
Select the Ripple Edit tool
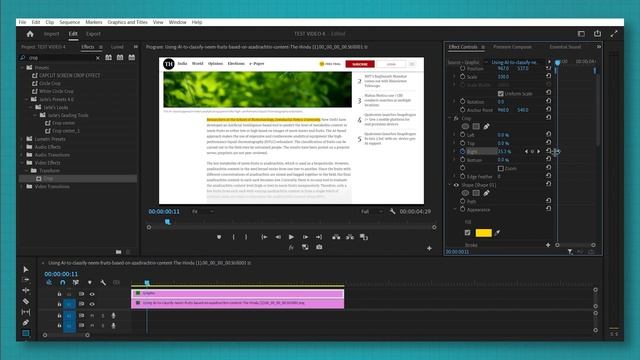(x=26, y=290)
